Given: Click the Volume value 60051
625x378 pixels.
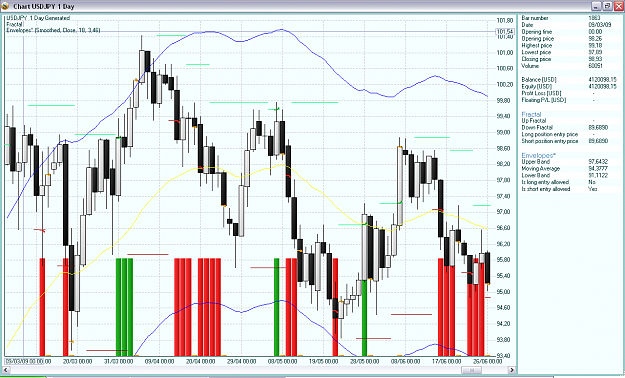Looking at the screenshot, I should pyautogui.click(x=595, y=66).
